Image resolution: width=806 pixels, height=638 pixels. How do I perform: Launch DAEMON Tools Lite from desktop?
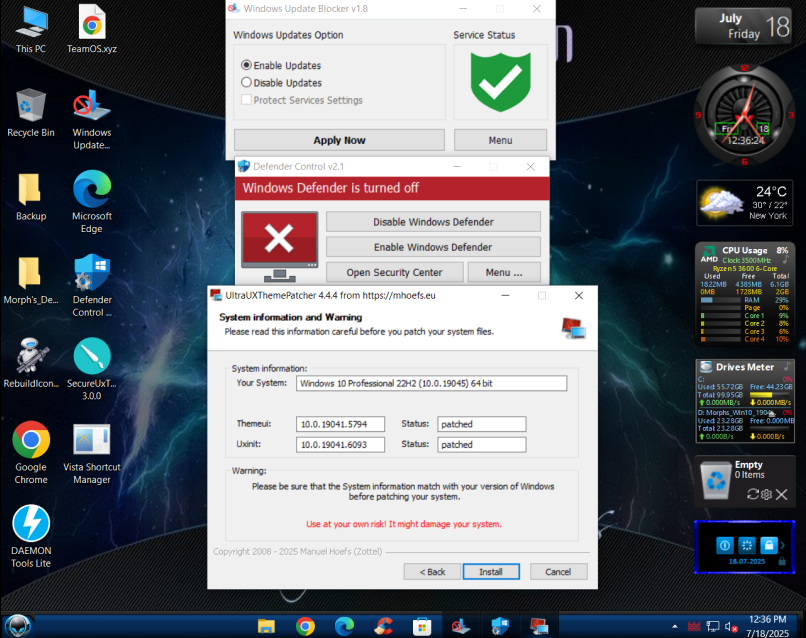(x=31, y=537)
